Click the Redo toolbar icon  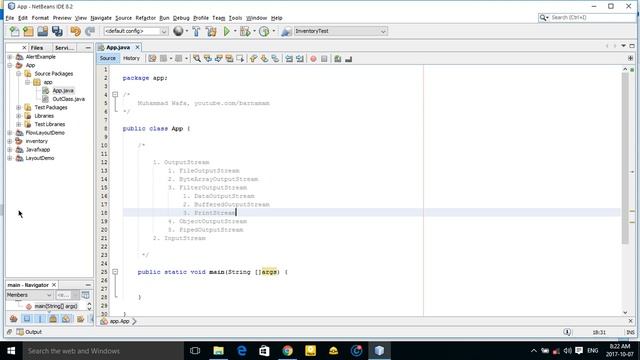[90, 31]
